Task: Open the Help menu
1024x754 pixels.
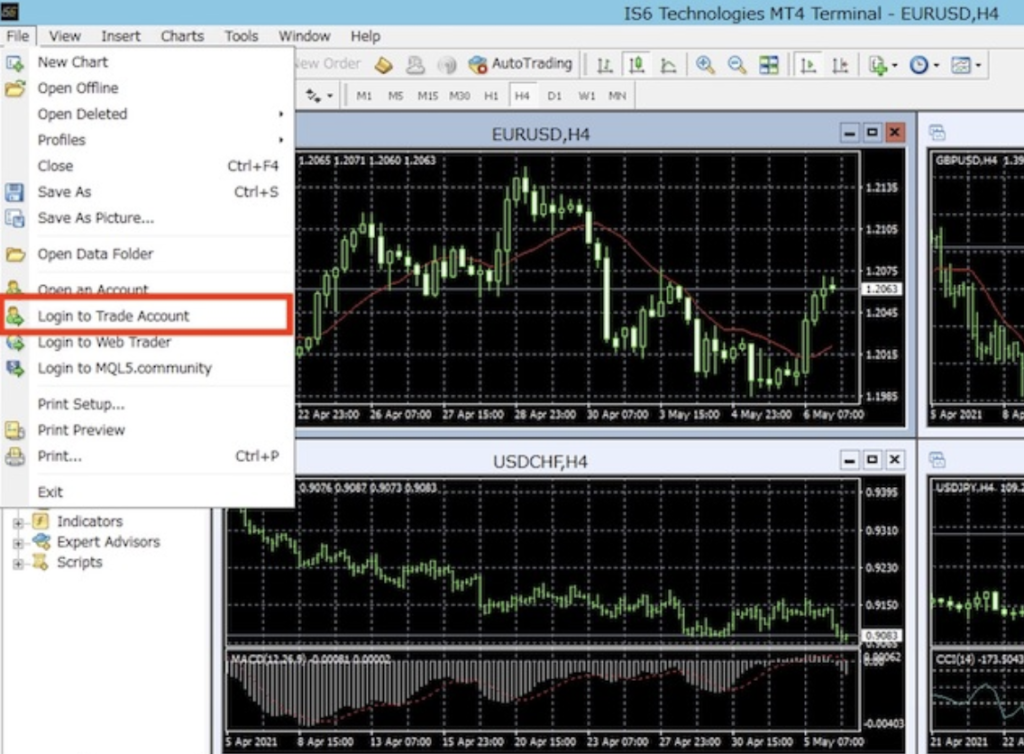Action: 365,36
